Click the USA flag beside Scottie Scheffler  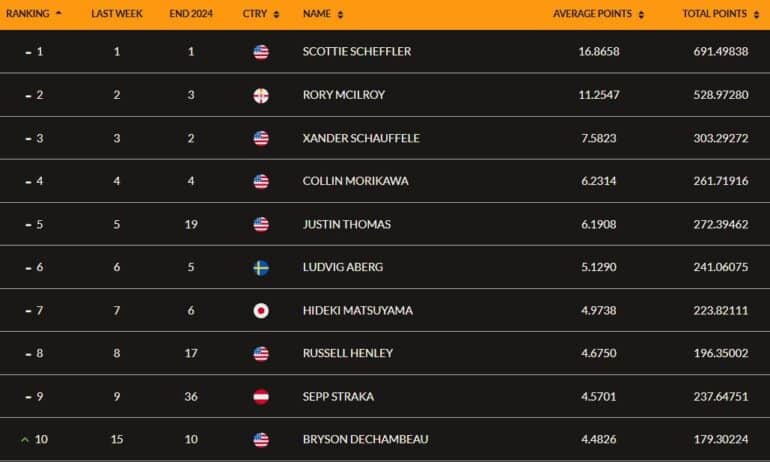[x=261, y=52]
